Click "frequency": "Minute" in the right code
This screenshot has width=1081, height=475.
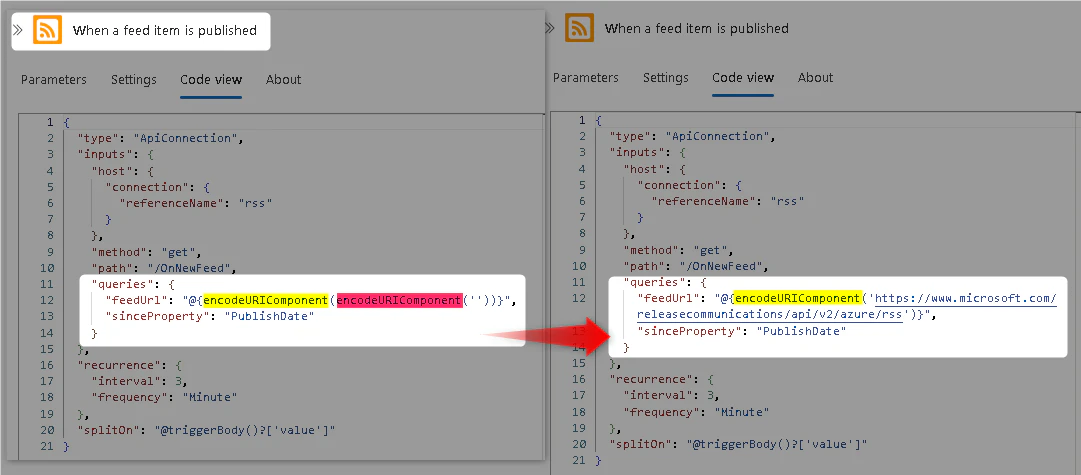(696, 412)
